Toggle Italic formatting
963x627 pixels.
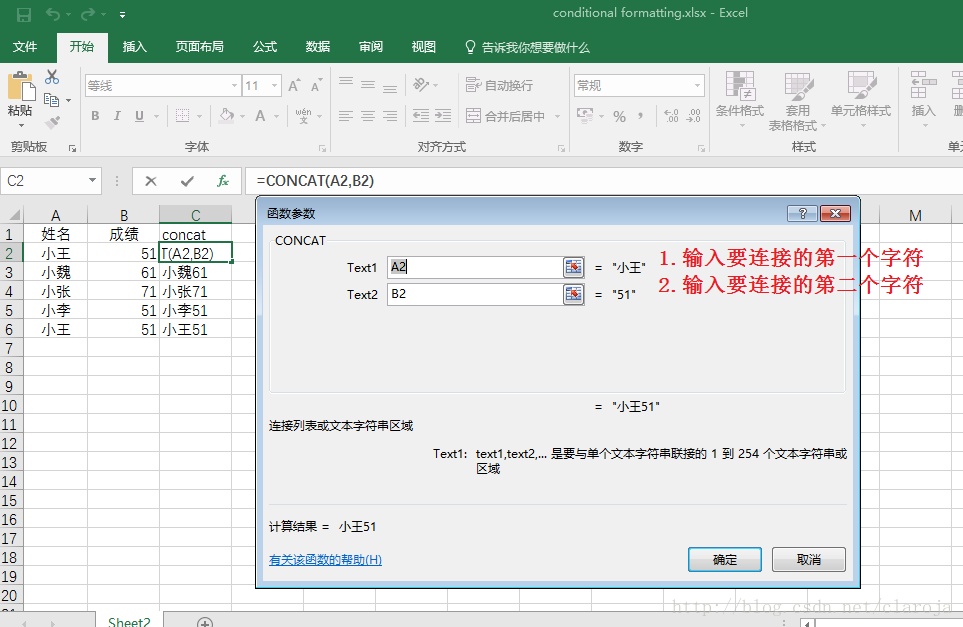pyautogui.click(x=117, y=115)
